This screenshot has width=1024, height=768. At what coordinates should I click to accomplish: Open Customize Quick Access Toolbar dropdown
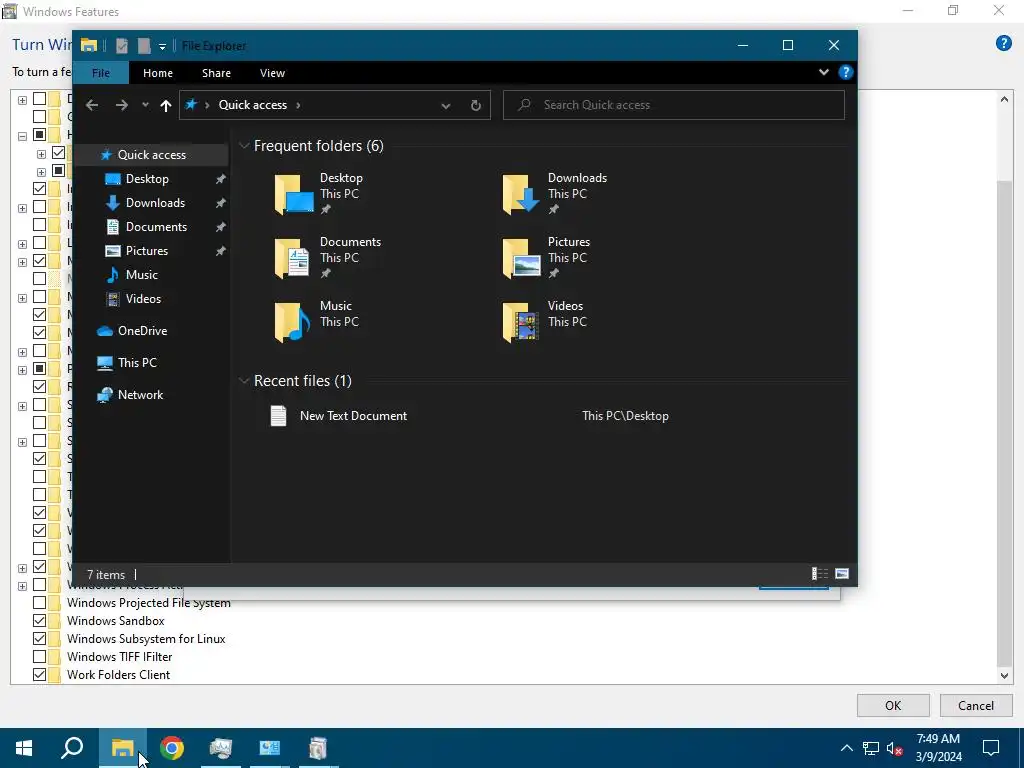point(162,46)
